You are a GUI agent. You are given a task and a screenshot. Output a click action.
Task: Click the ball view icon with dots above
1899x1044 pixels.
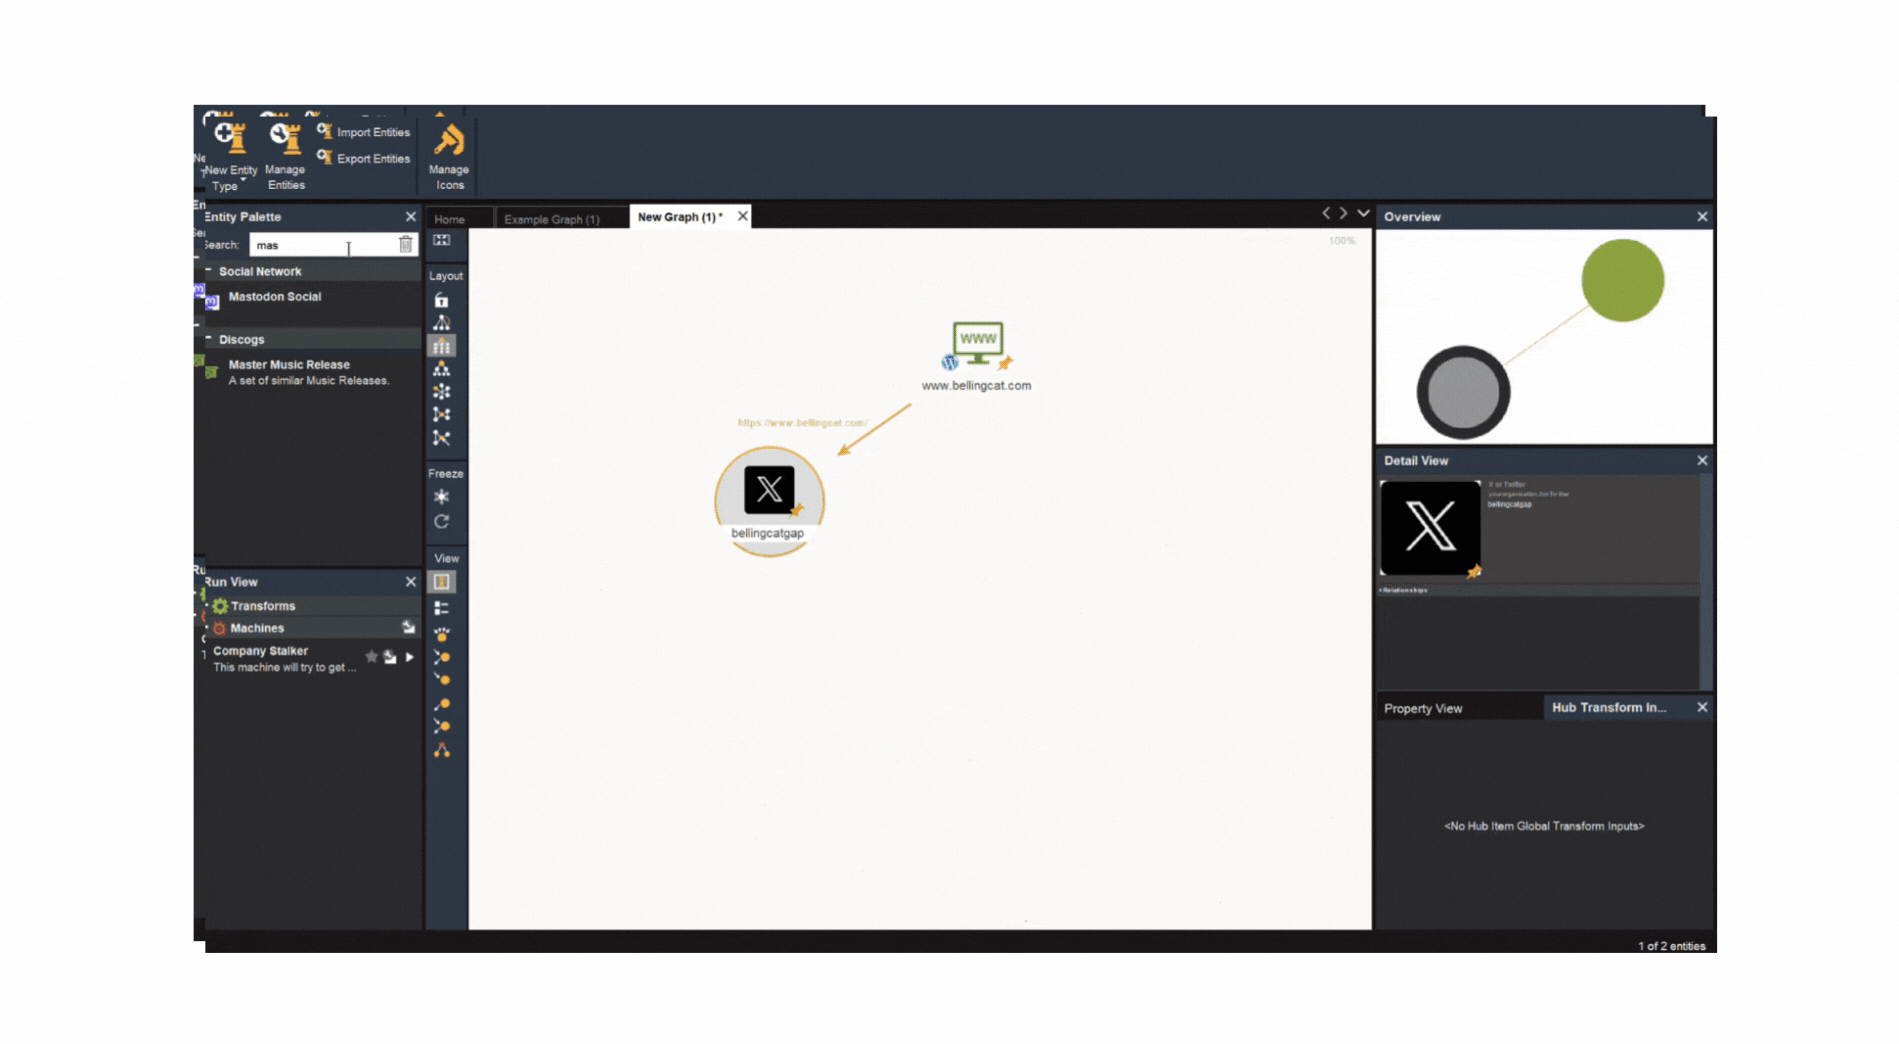tap(441, 634)
